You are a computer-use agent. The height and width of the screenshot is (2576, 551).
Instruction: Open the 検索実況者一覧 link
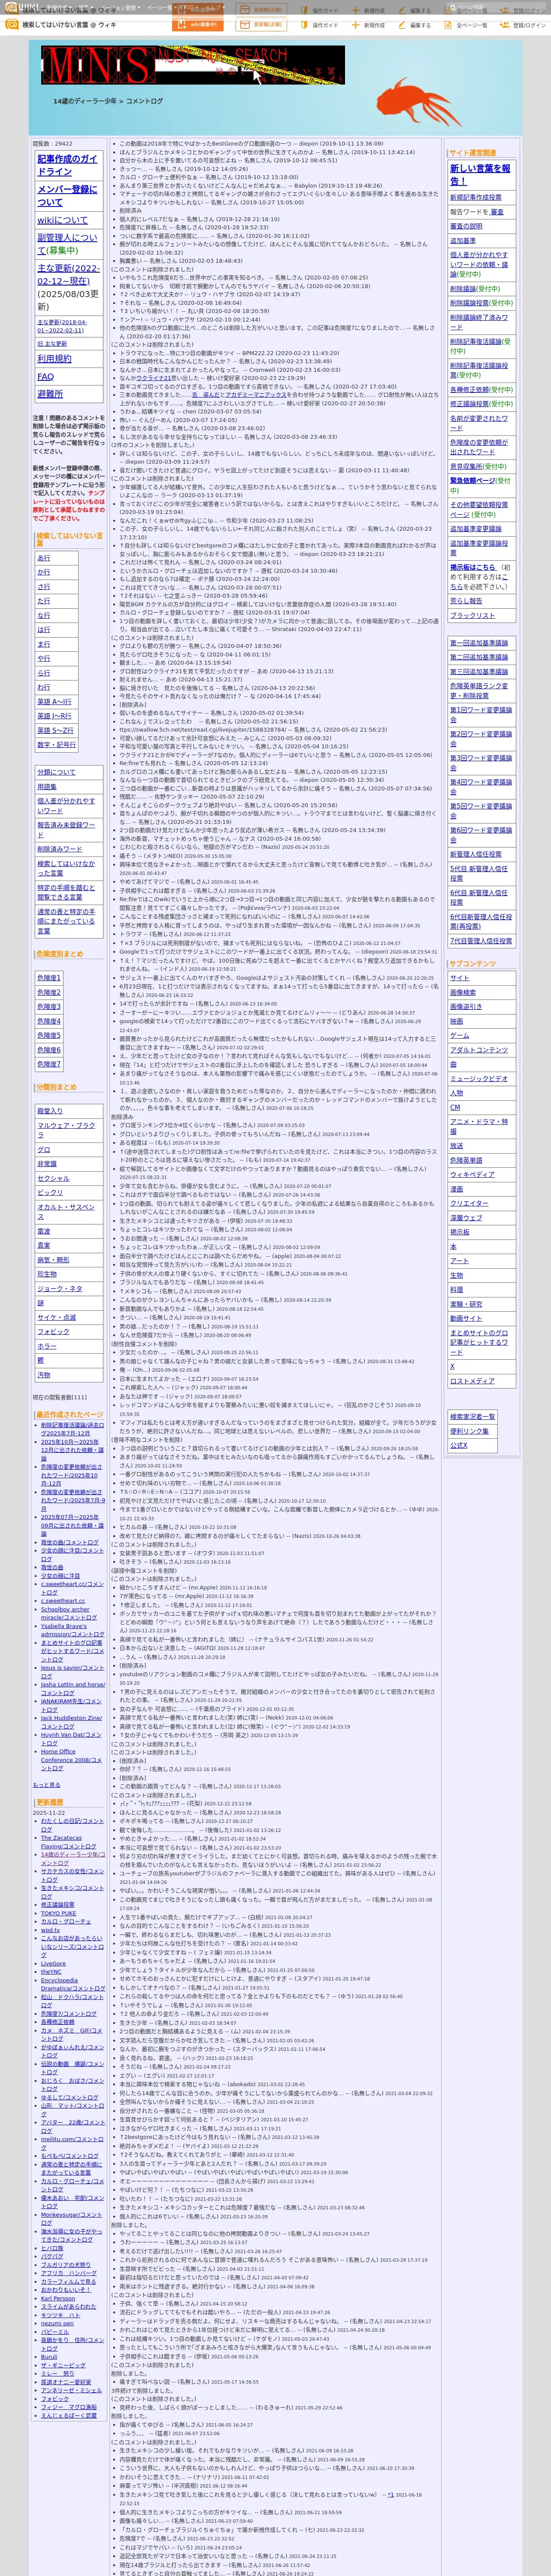click(472, 1417)
